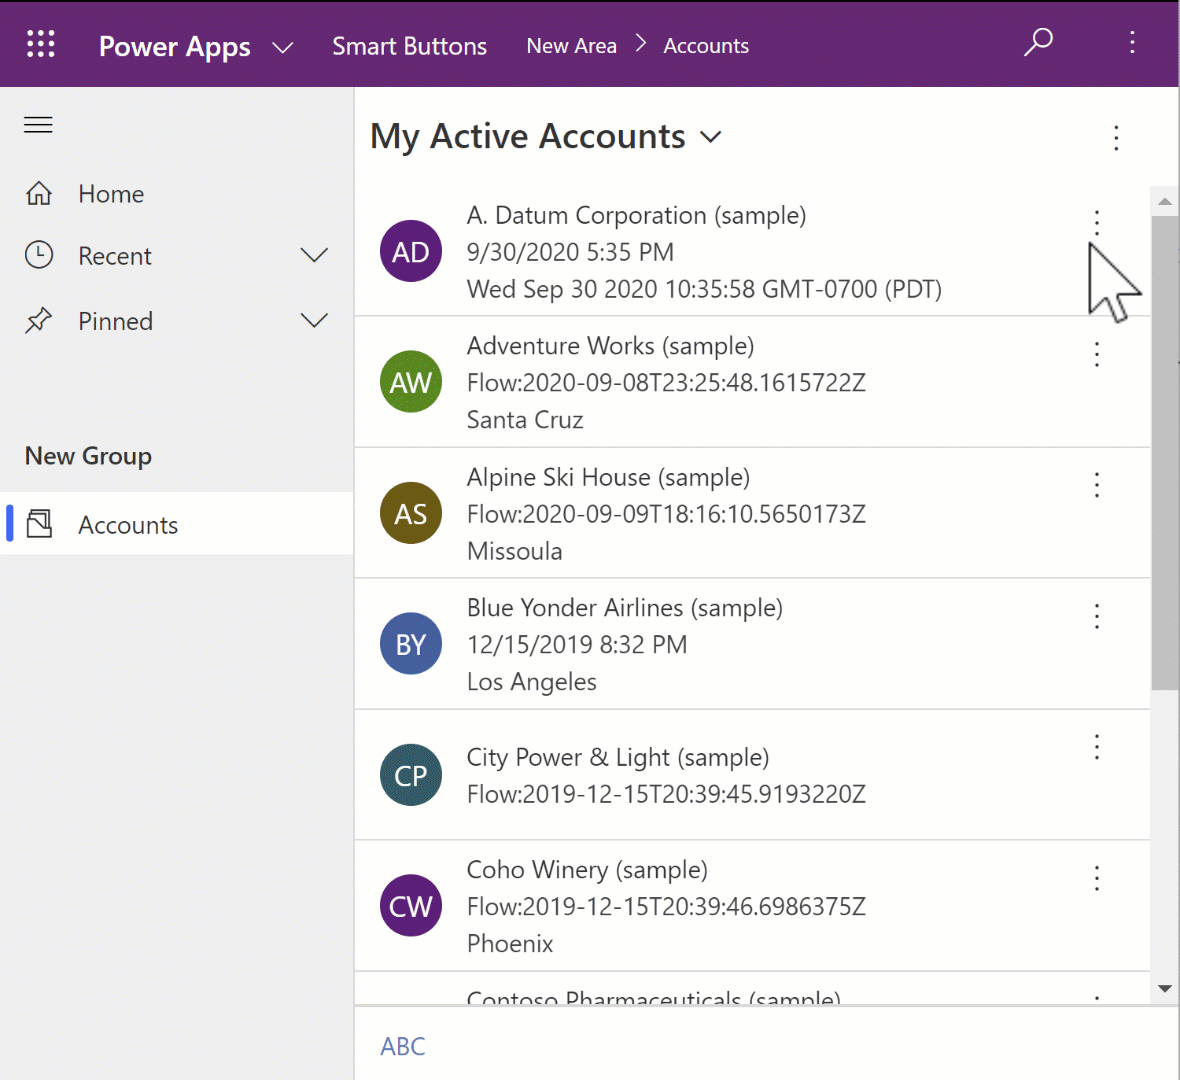Click the vertical scrollbar thumb
The image size is (1180, 1080).
(x=1164, y=452)
